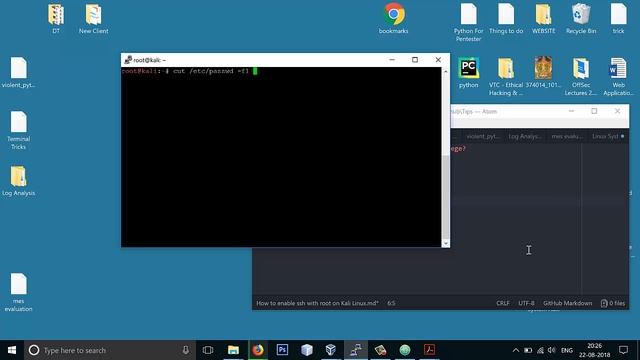This screenshot has width=640, height=360.
Task: Launch the PyCharm python shortcut
Action: [x=468, y=73]
